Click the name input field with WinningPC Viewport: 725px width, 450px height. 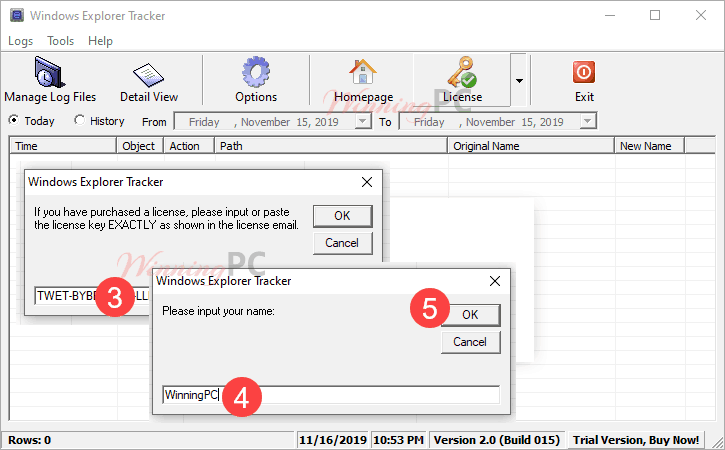[331, 395]
